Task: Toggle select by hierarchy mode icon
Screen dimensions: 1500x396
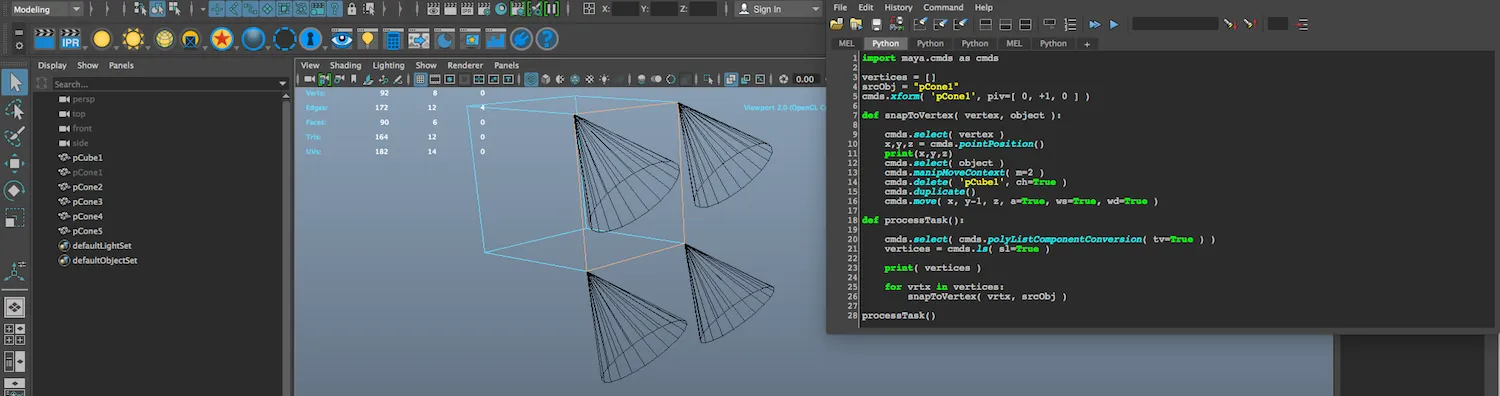Action: (x=139, y=8)
